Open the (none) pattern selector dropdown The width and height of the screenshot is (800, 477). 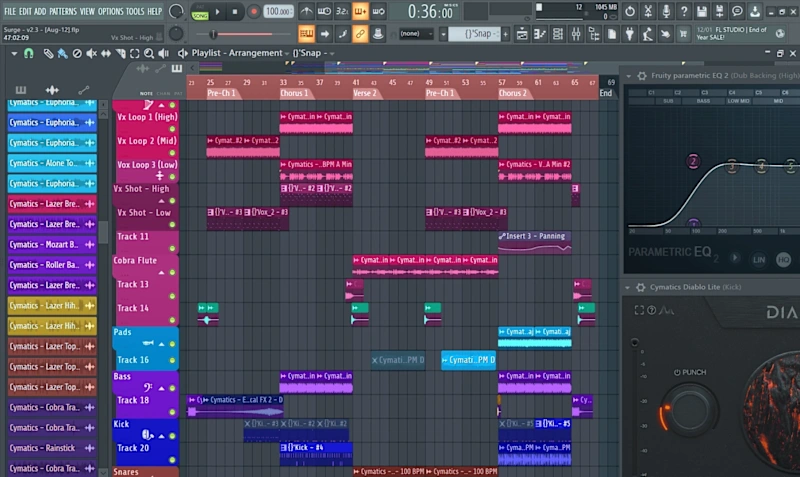pyautogui.click(x=416, y=34)
